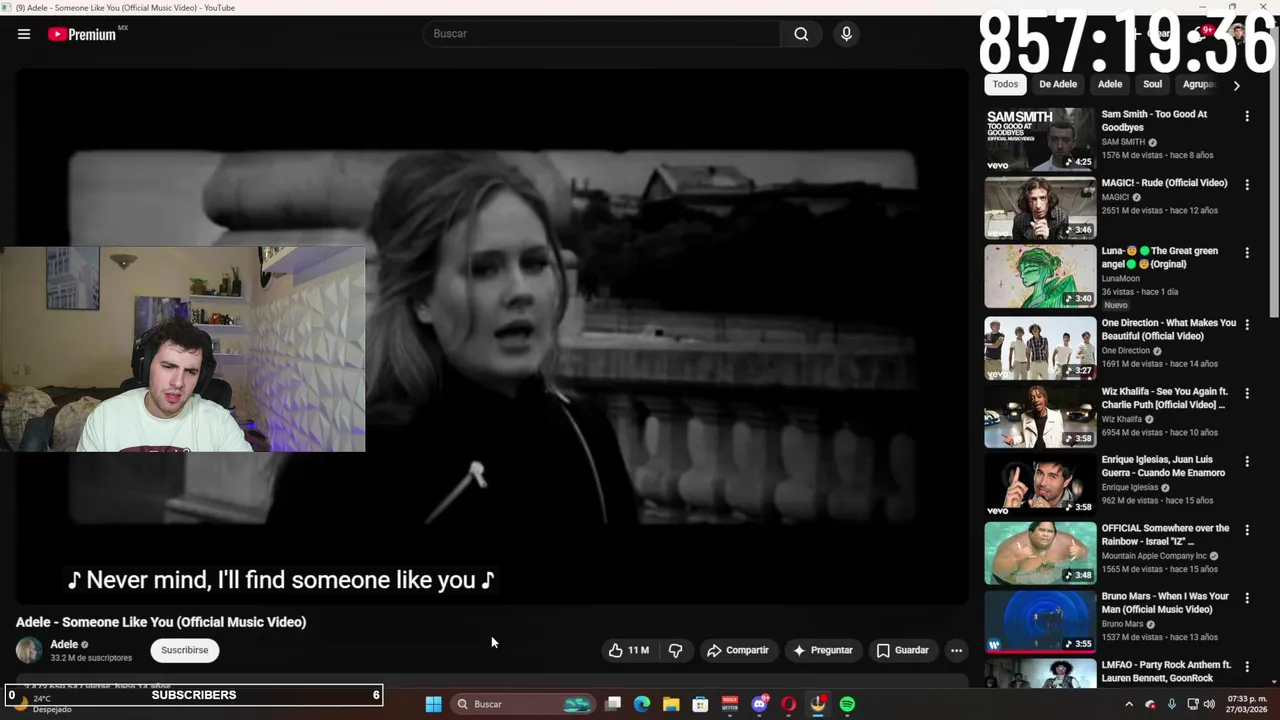Open Spotify from the taskbar
The height and width of the screenshot is (720, 1280).
click(x=847, y=704)
